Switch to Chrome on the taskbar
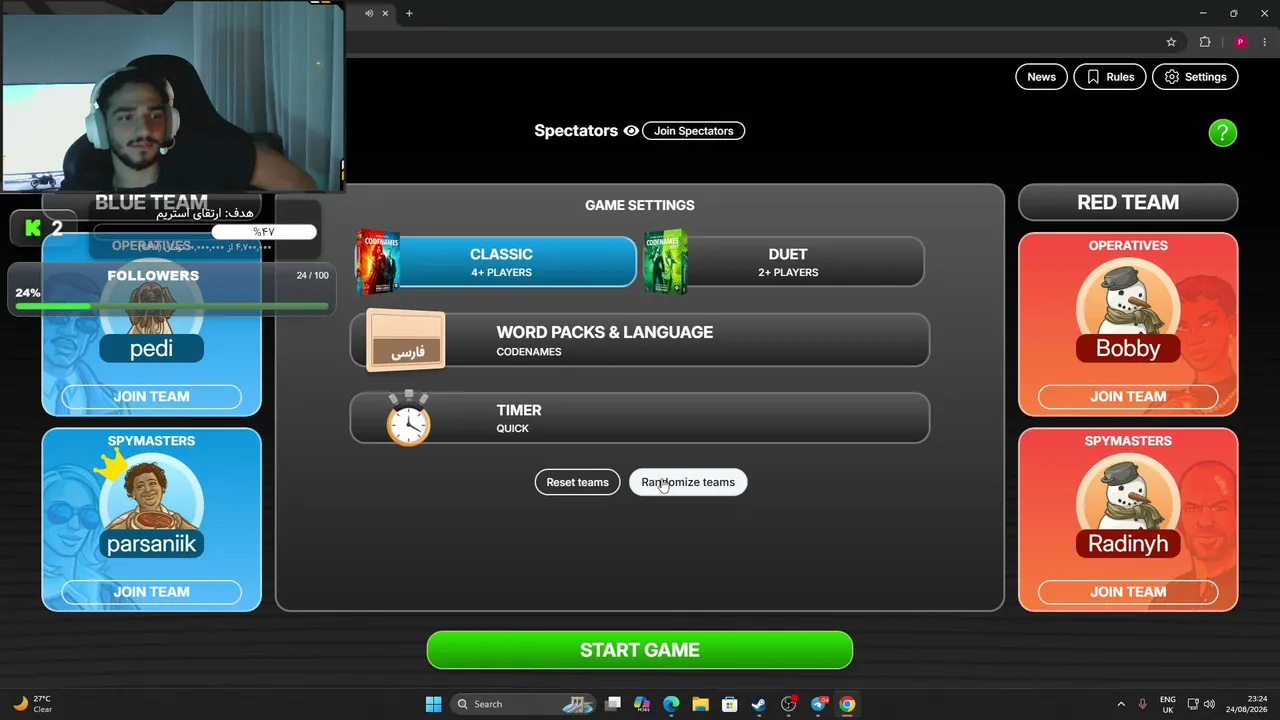The image size is (1280, 720). [847, 704]
